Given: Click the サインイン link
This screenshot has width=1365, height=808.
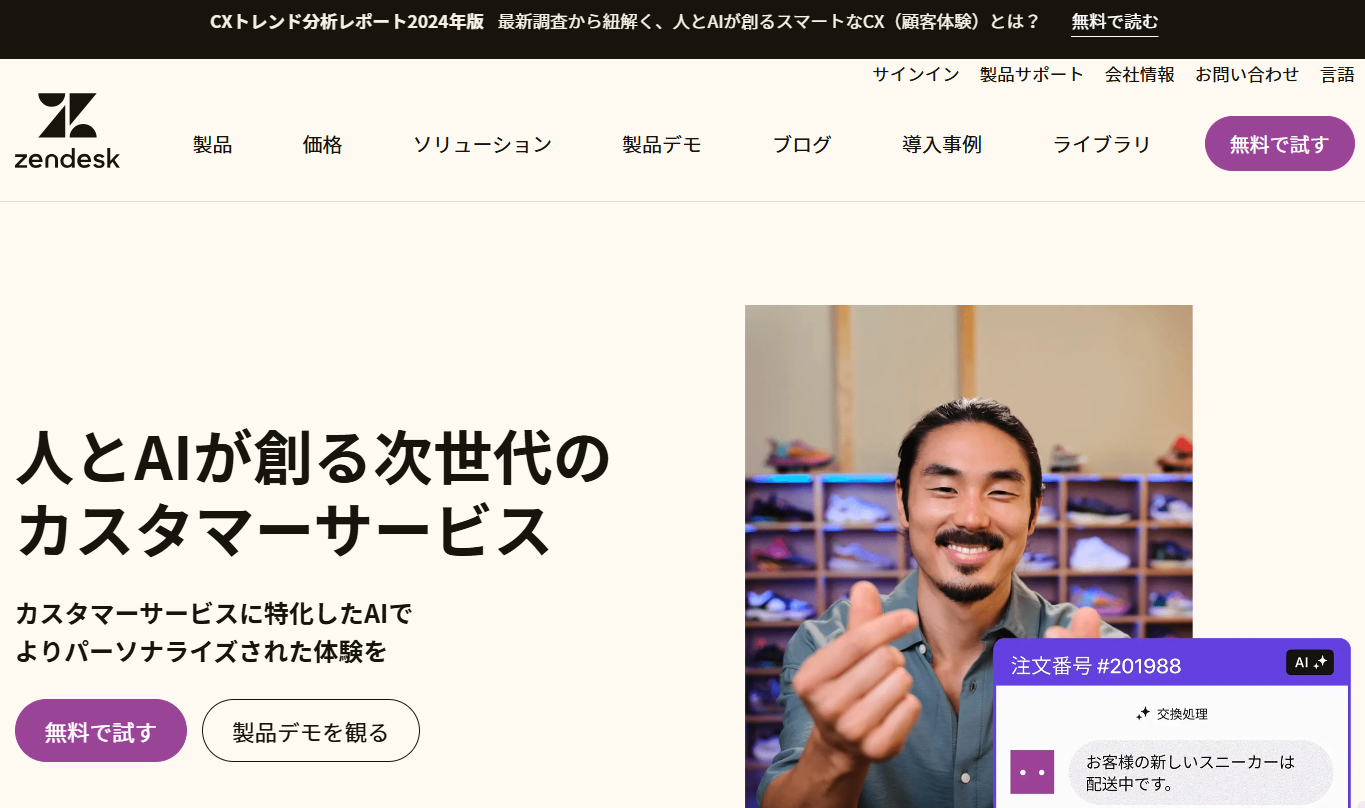Looking at the screenshot, I should 916,74.
